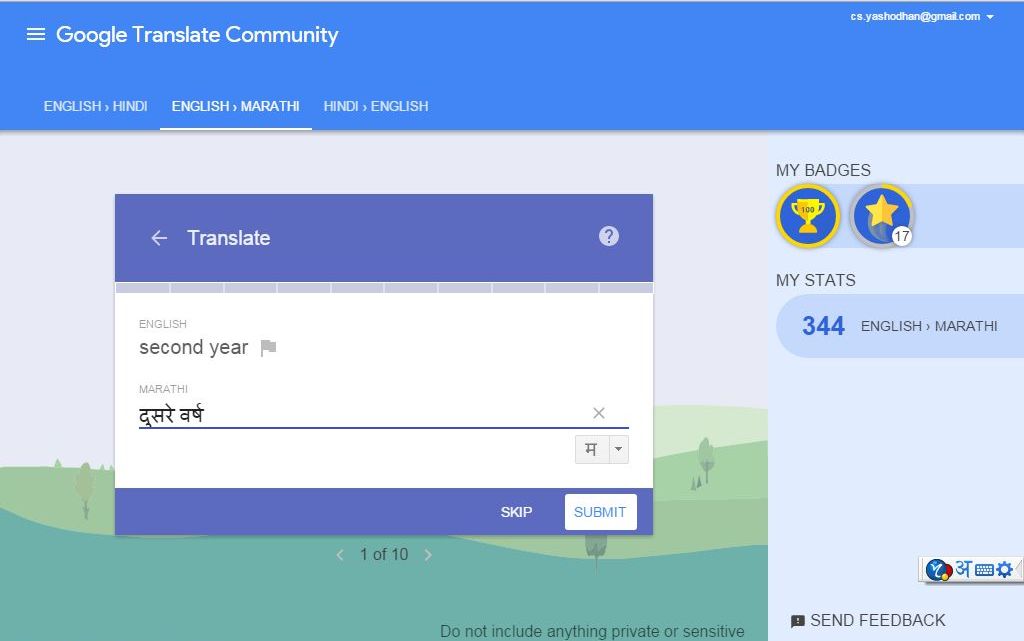Toggle the Devanagari 'अ' language indicator
Screen dimensions: 1024x641
(x=963, y=569)
